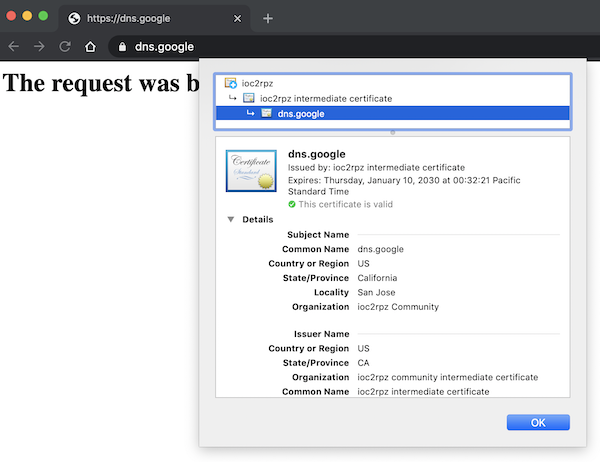Click the Details label
This screenshot has width=600, height=462.
[258, 219]
